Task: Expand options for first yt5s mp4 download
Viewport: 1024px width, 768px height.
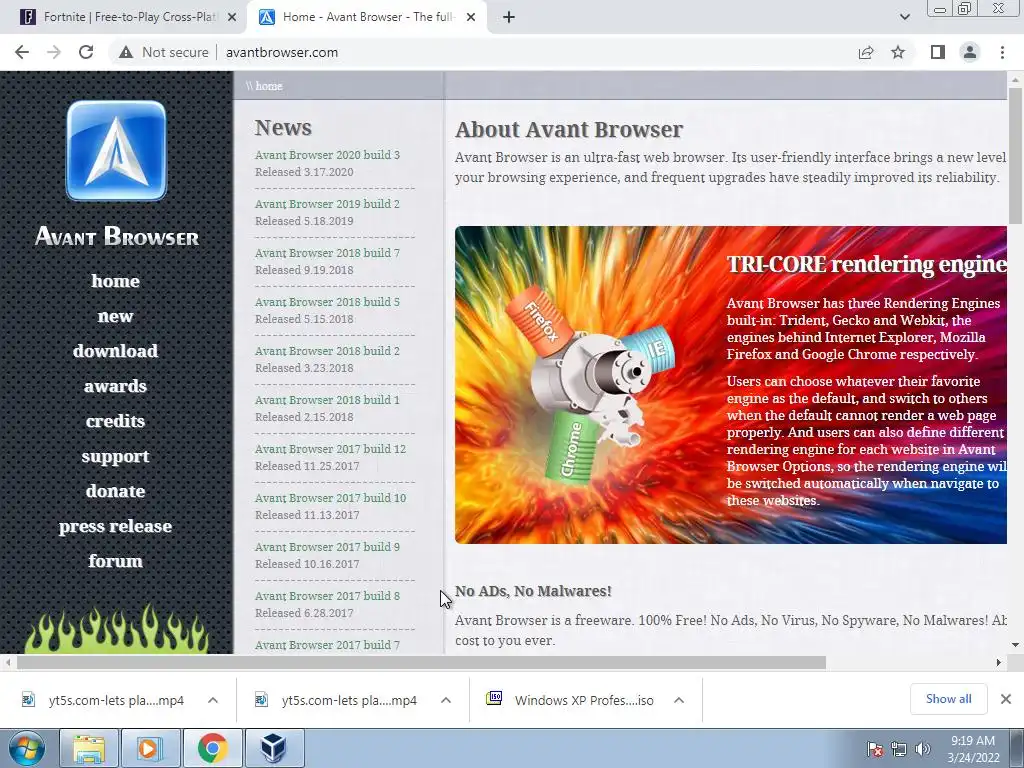Action: point(213,700)
